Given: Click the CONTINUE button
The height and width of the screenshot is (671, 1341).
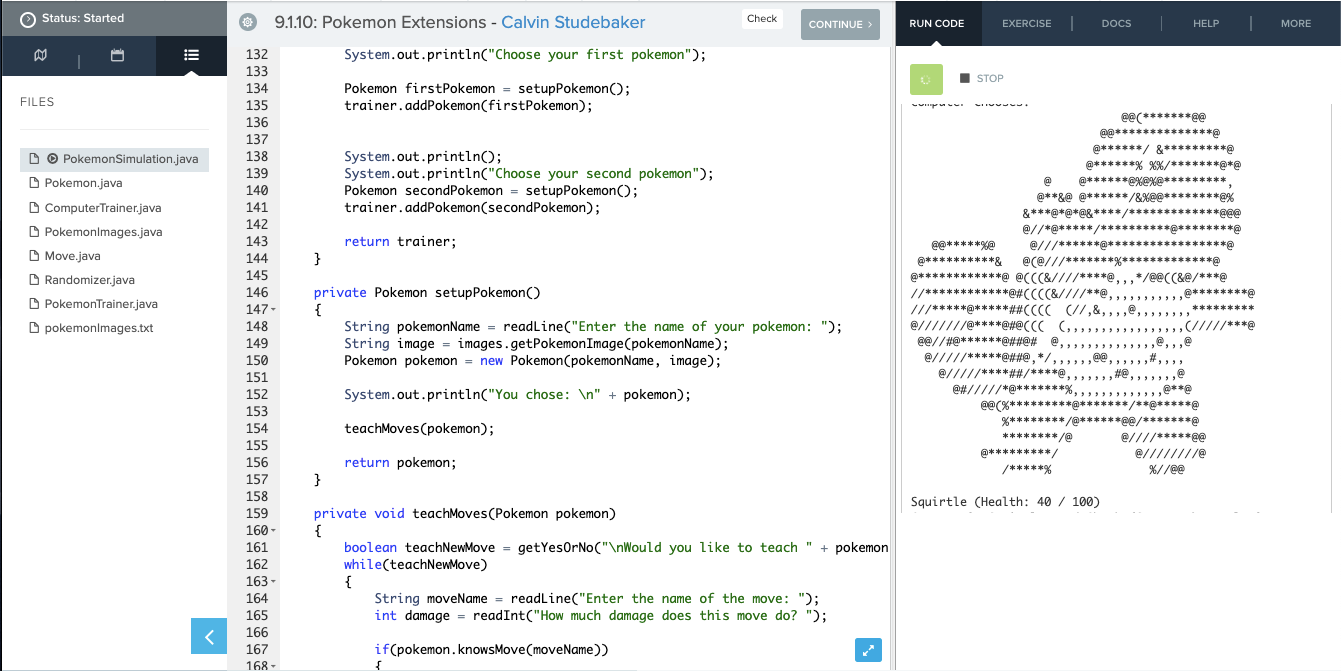Looking at the screenshot, I should click(840, 24).
